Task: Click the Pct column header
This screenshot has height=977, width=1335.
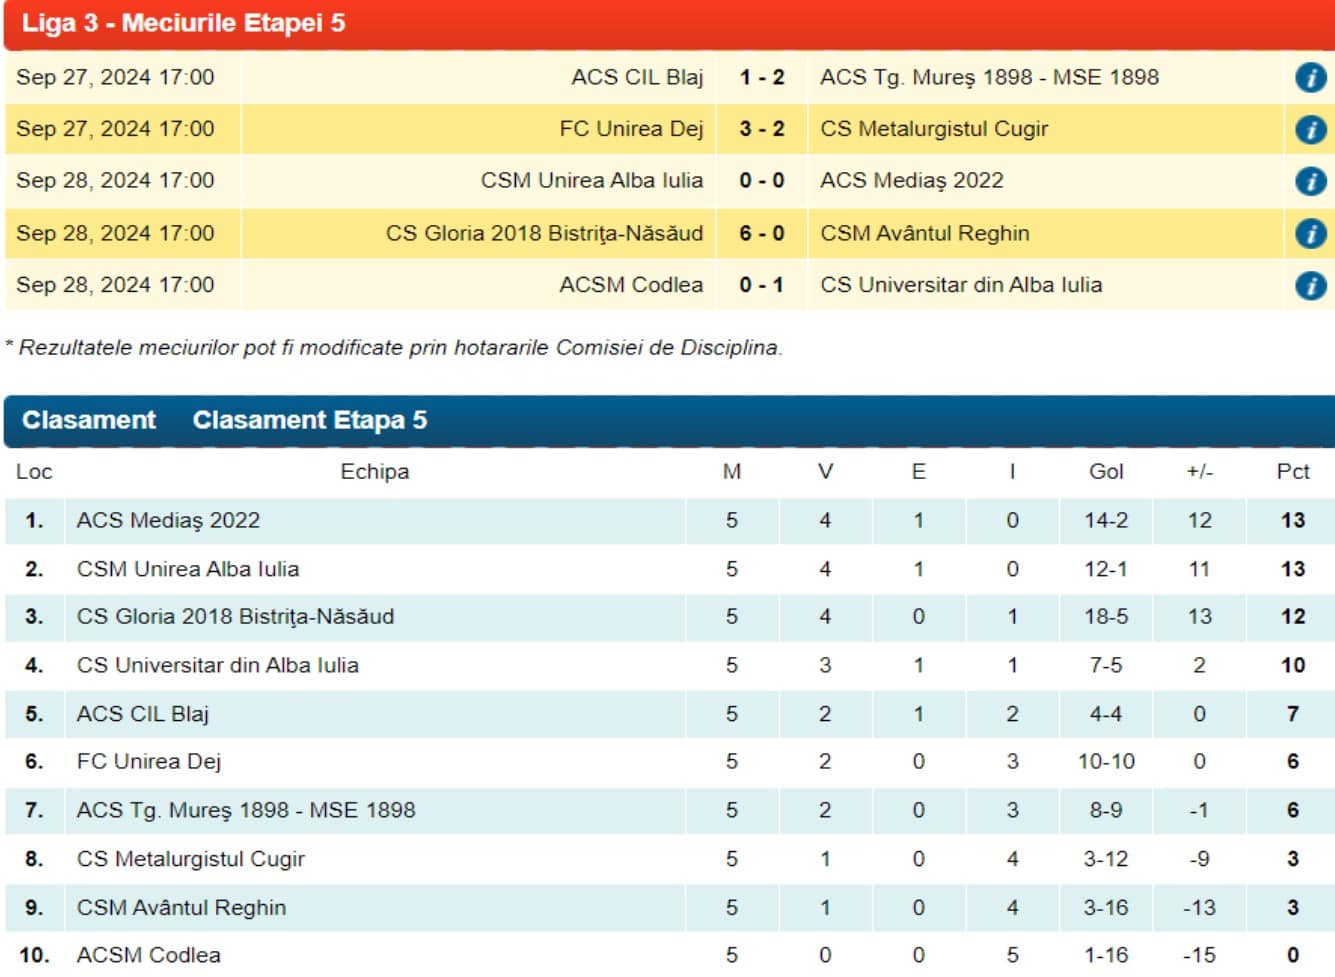Action: [1293, 472]
